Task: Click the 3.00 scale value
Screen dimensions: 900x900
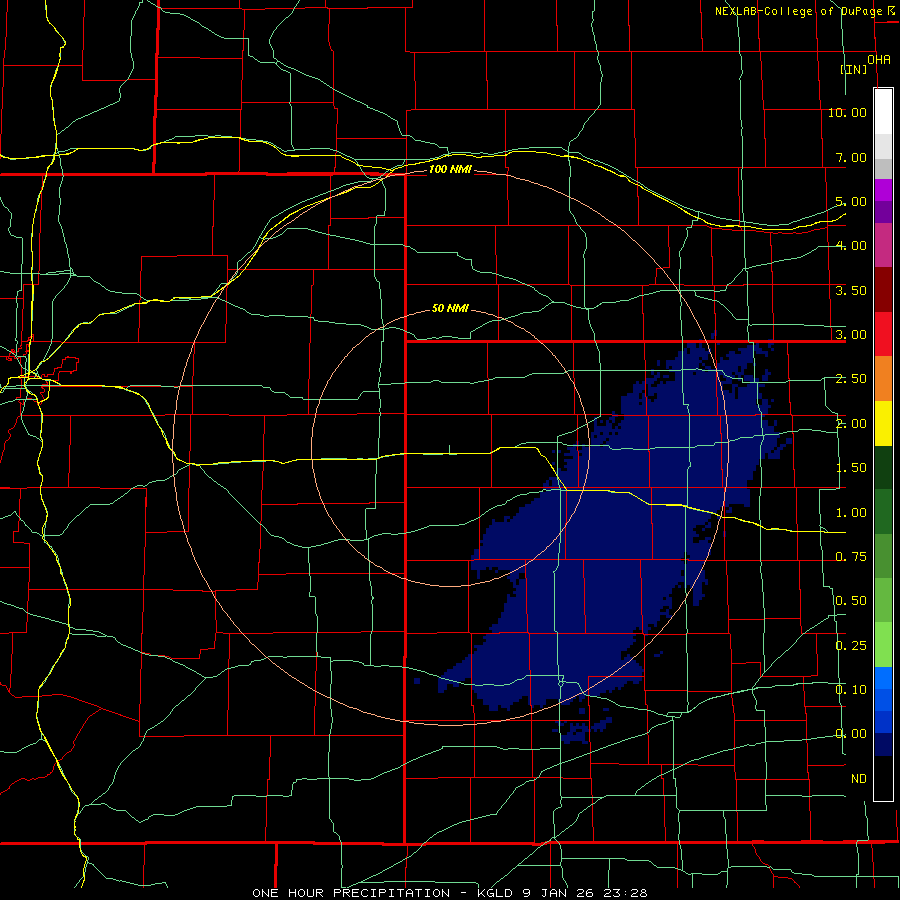Action: pos(851,335)
